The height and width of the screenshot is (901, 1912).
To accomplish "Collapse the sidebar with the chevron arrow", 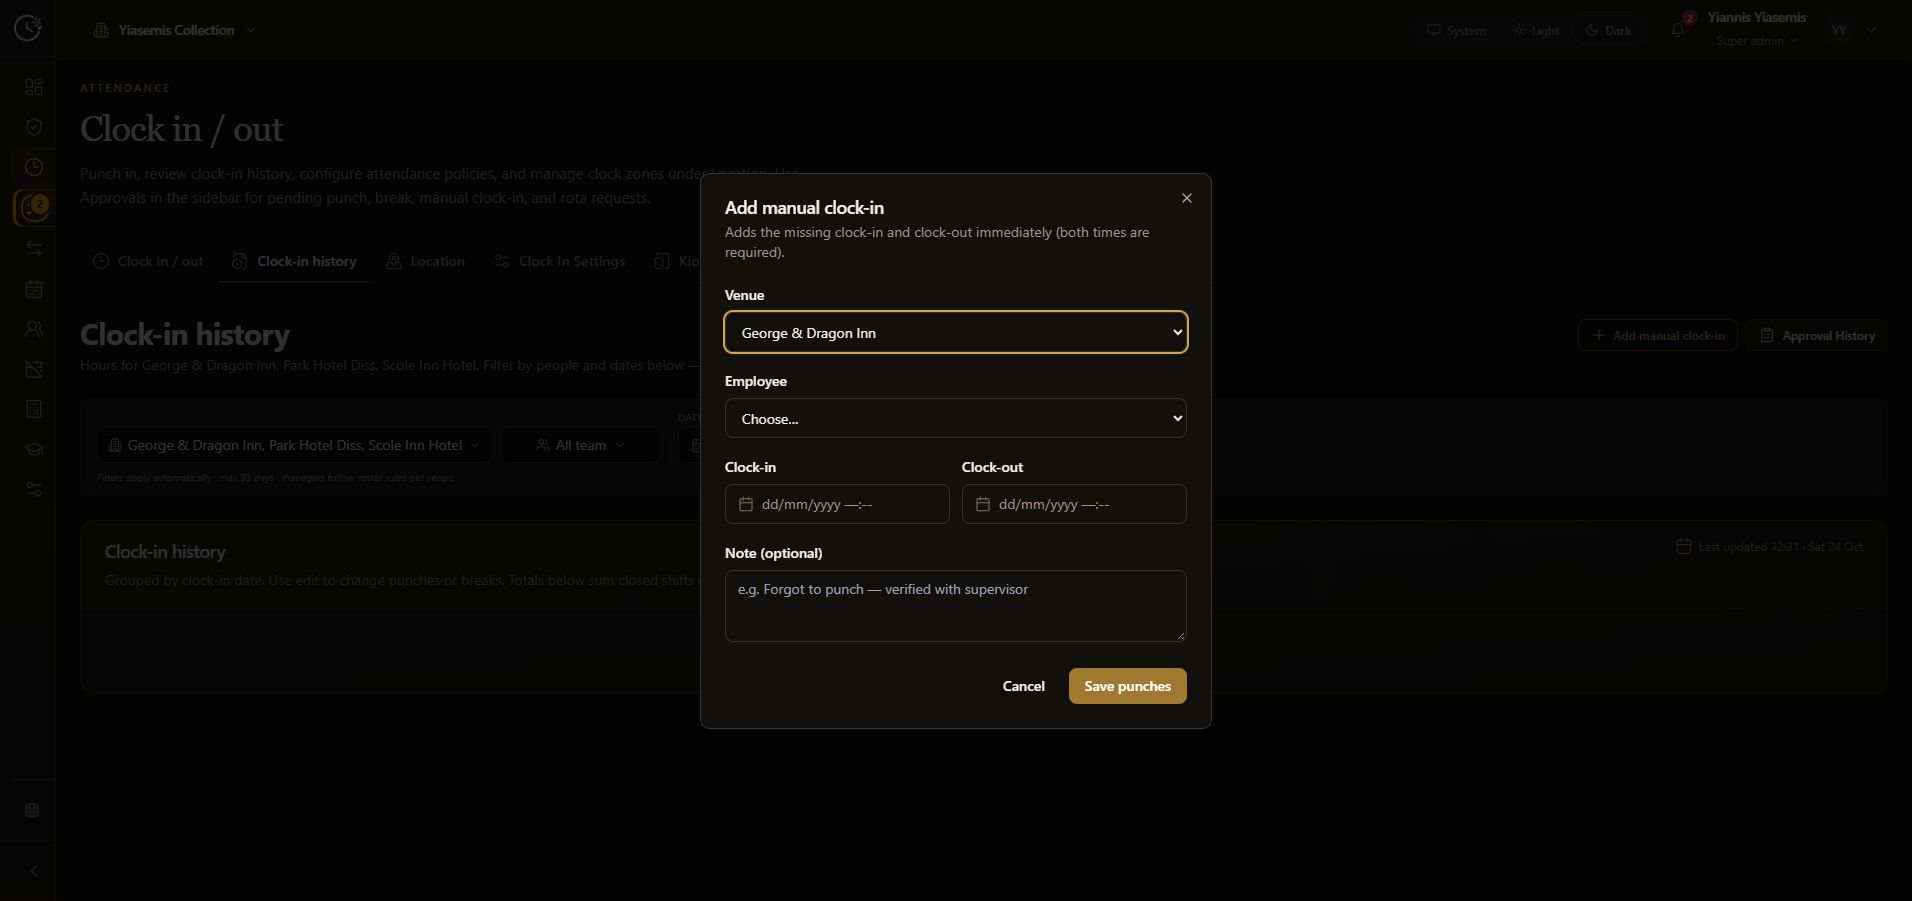I will pos(33,871).
